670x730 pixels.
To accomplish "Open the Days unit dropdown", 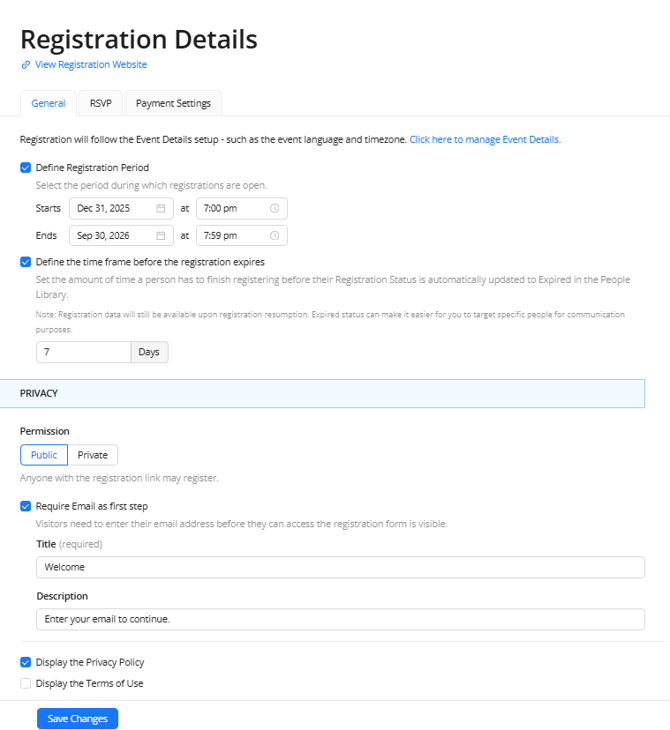I will pyautogui.click(x=149, y=352).
